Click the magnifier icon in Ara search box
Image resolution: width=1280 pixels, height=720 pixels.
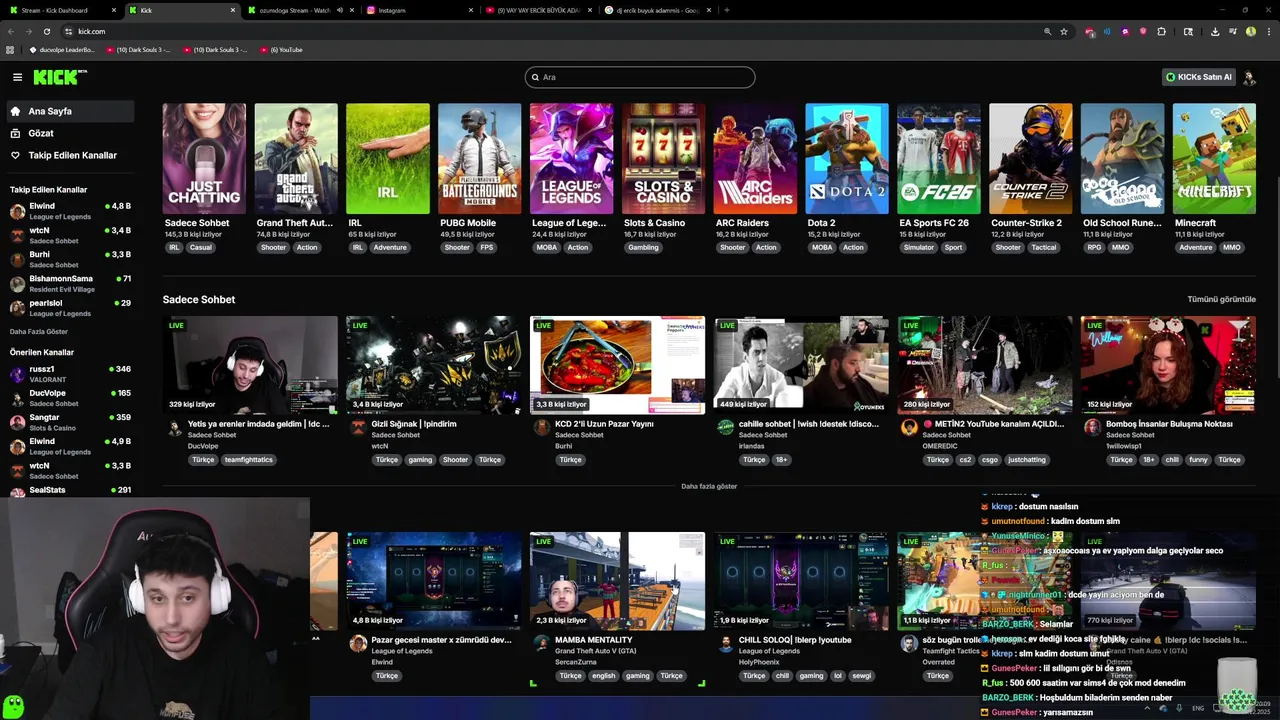pos(536,77)
